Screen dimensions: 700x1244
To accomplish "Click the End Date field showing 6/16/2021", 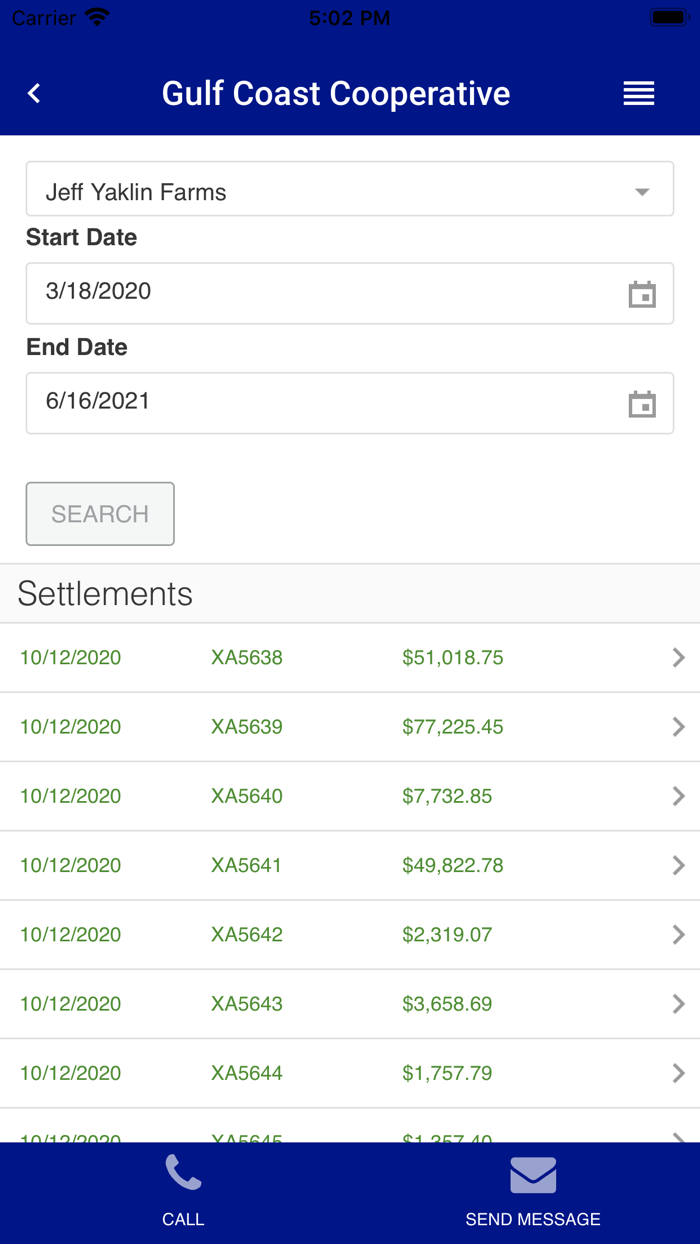I will pyautogui.click(x=320, y=403).
